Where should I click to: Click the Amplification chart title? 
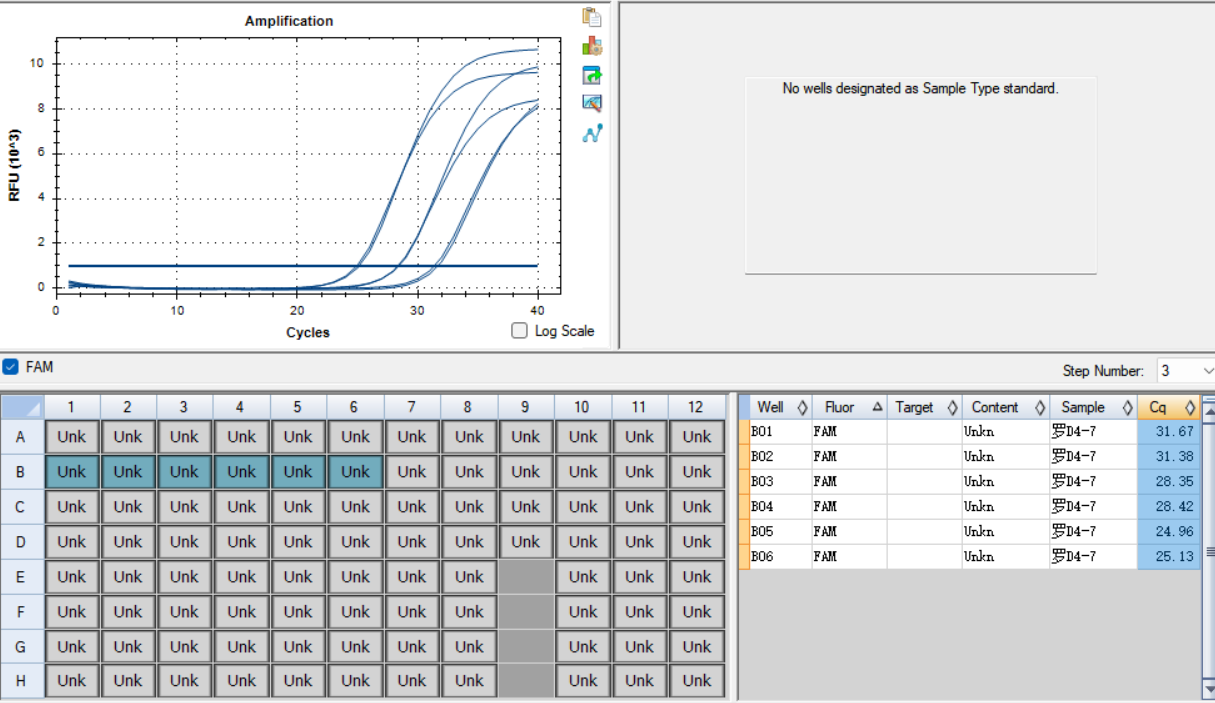click(x=289, y=21)
